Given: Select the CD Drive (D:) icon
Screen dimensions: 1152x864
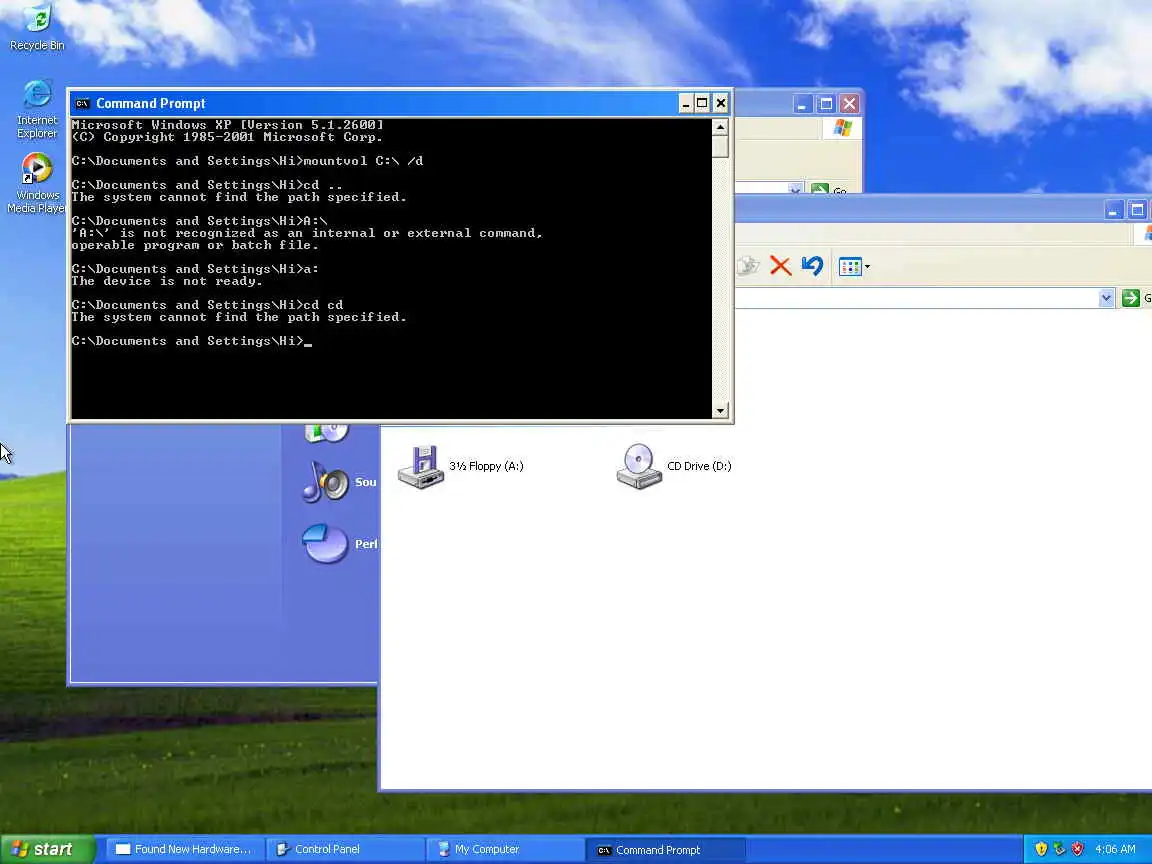Looking at the screenshot, I should coord(674,467).
